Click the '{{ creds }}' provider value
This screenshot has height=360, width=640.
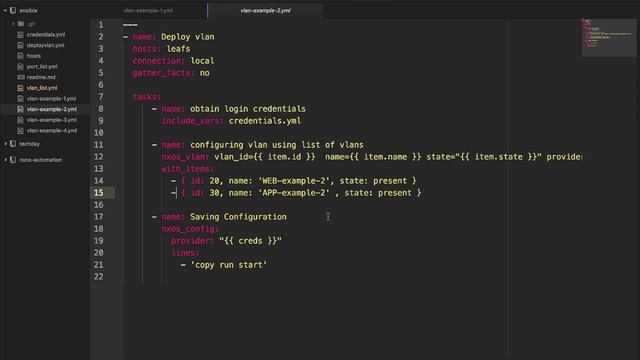coord(250,241)
